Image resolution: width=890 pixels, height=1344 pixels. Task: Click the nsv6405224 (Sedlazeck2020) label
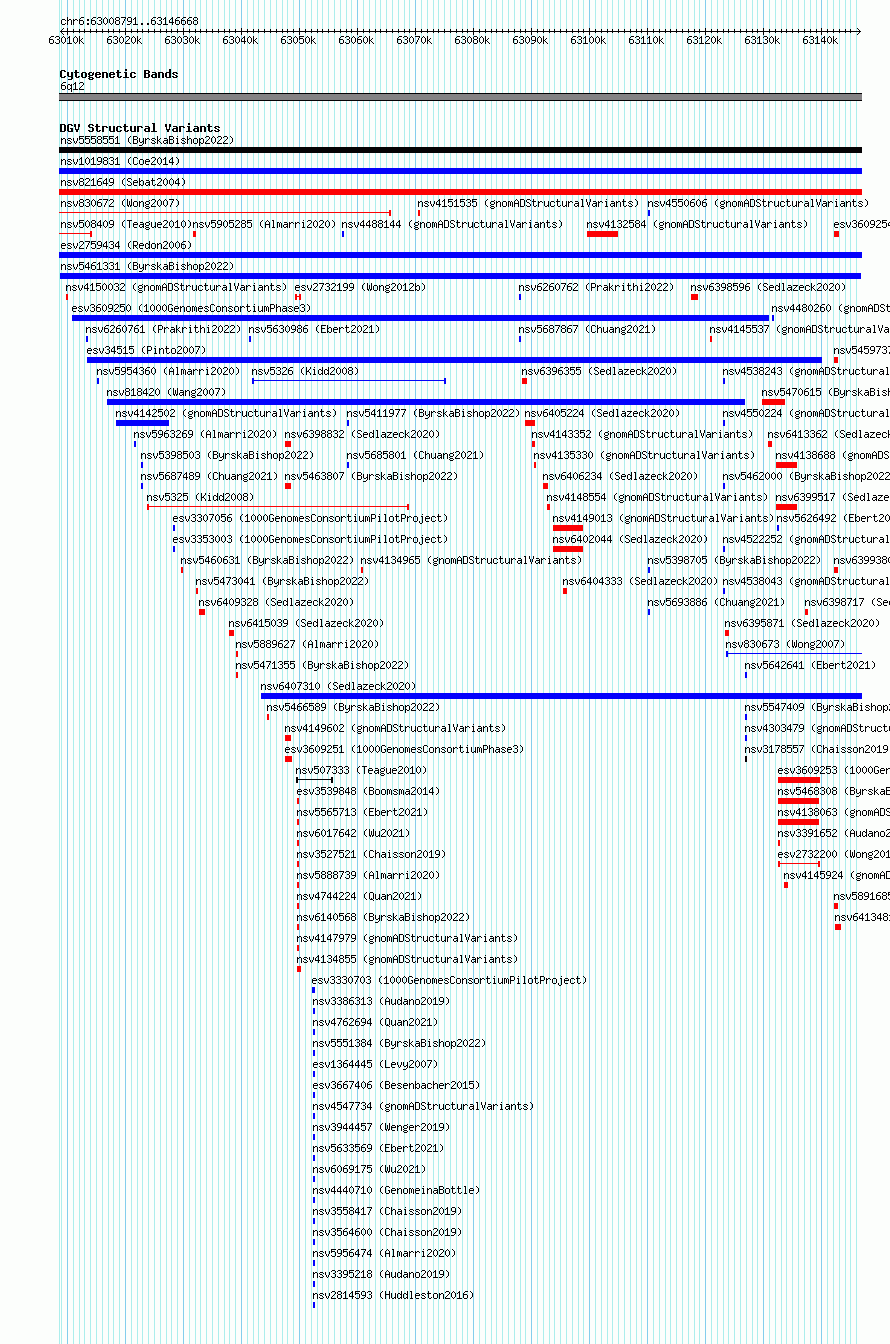click(x=602, y=413)
